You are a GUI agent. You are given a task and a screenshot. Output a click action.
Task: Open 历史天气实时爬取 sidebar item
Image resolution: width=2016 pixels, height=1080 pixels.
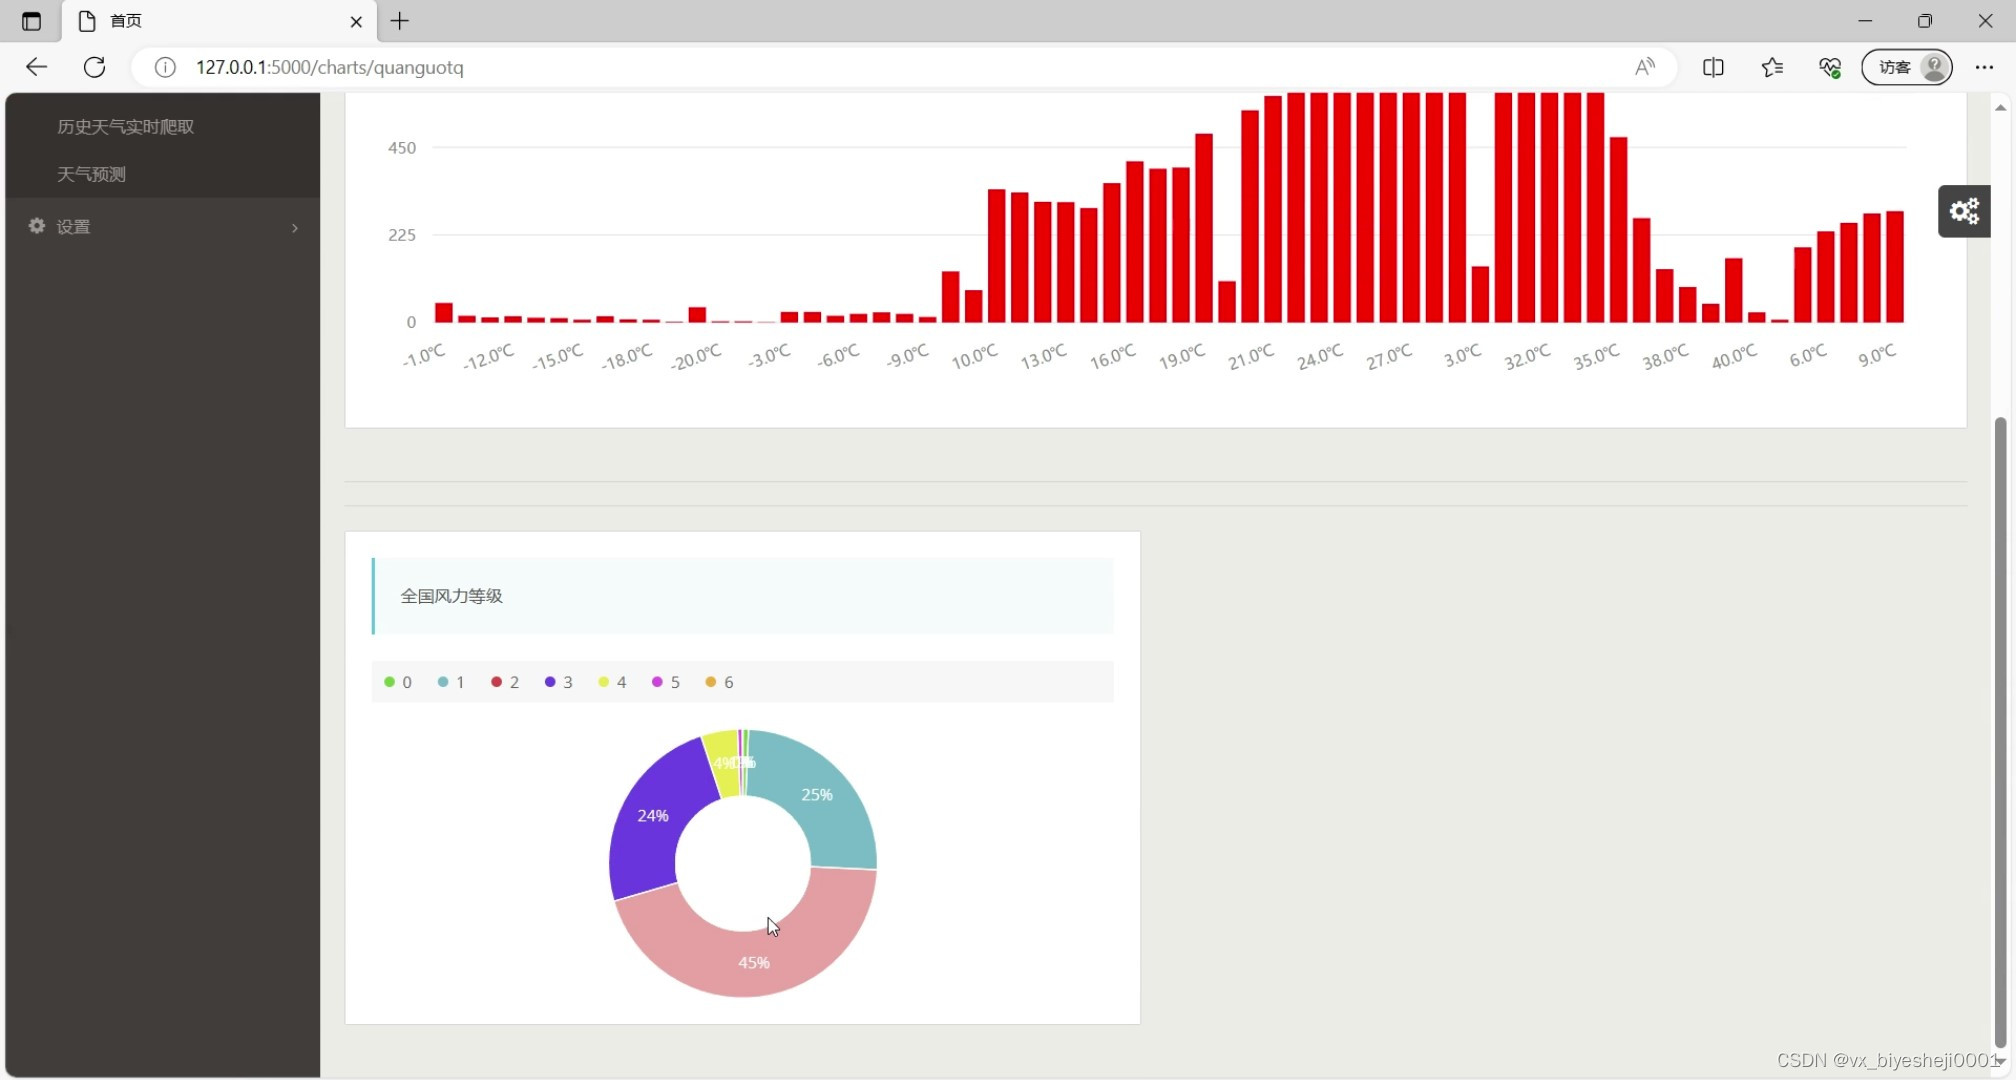(x=126, y=127)
